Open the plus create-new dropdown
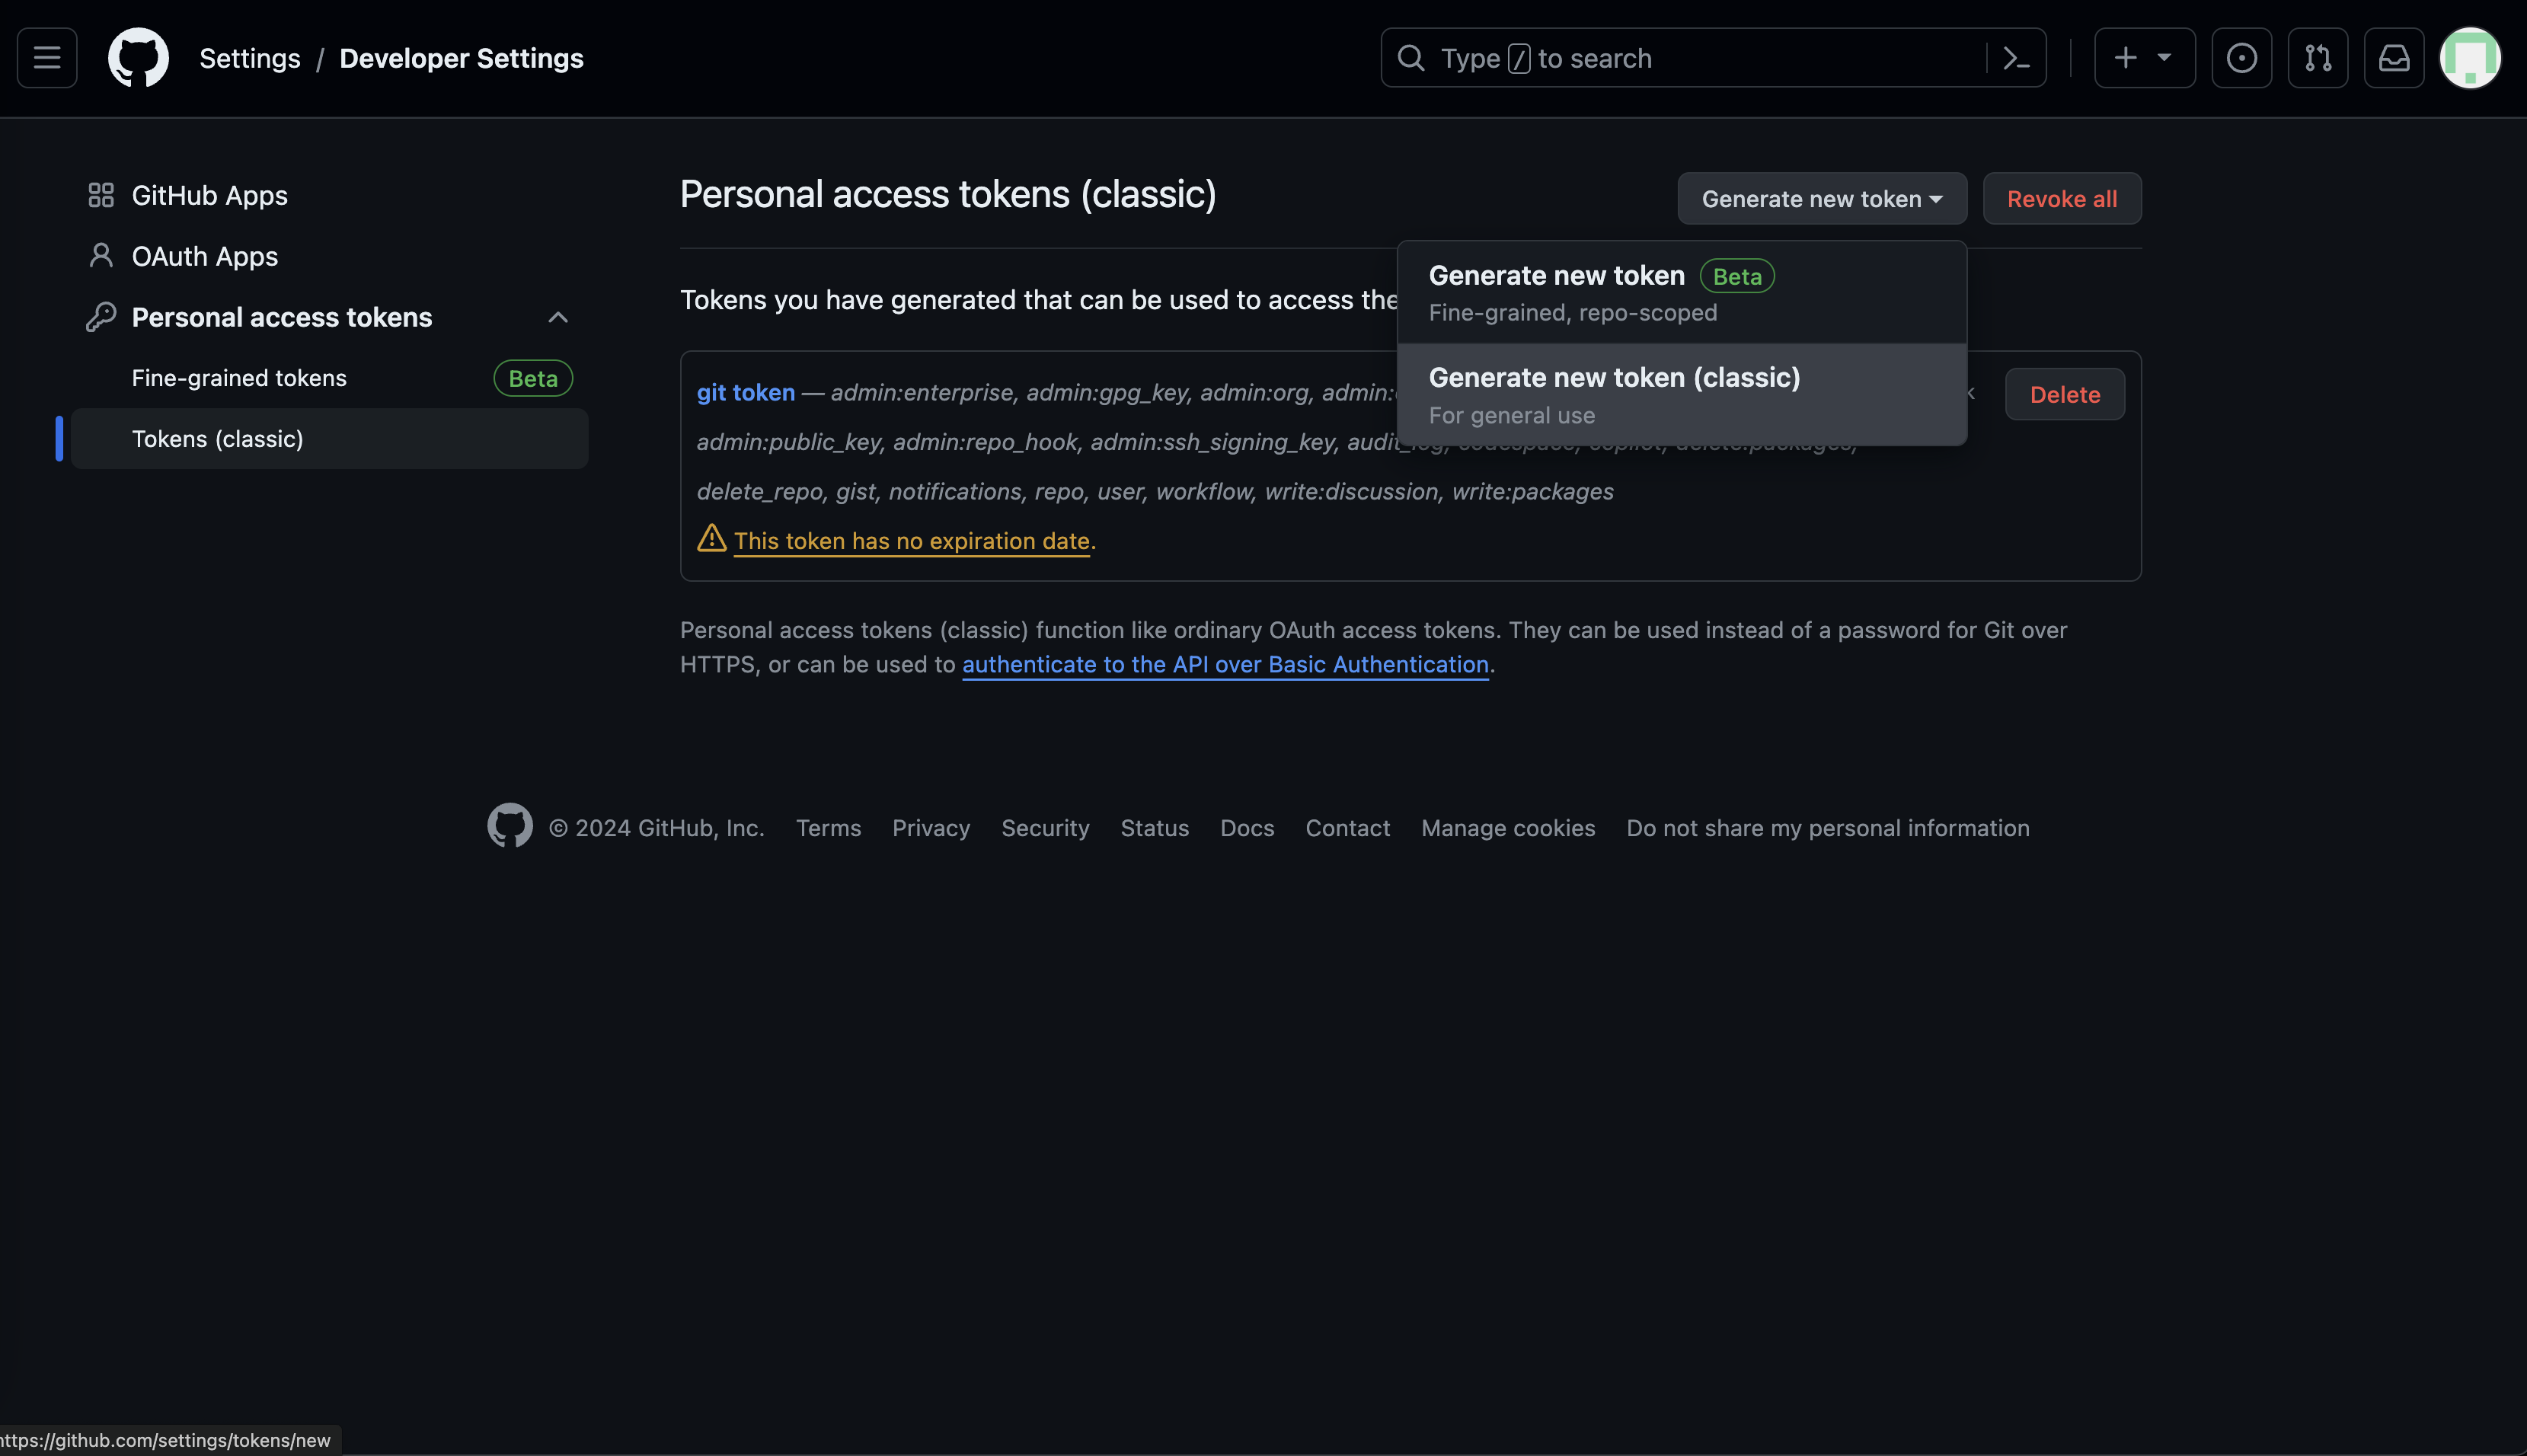Image resolution: width=2527 pixels, height=1456 pixels. point(2144,58)
